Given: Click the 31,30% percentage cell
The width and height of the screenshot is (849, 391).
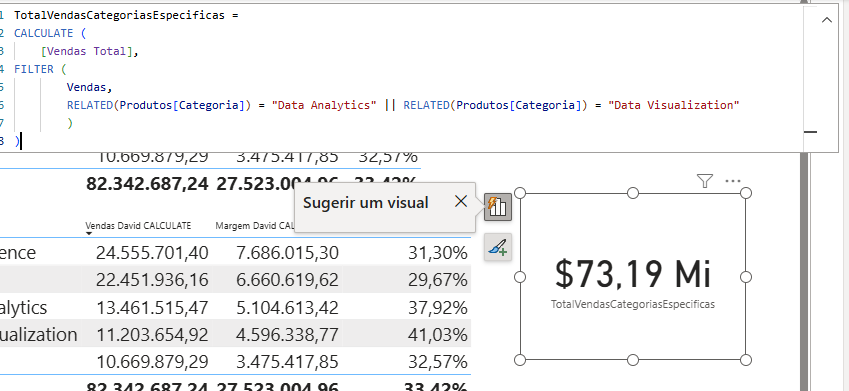Looking at the screenshot, I should point(437,252).
